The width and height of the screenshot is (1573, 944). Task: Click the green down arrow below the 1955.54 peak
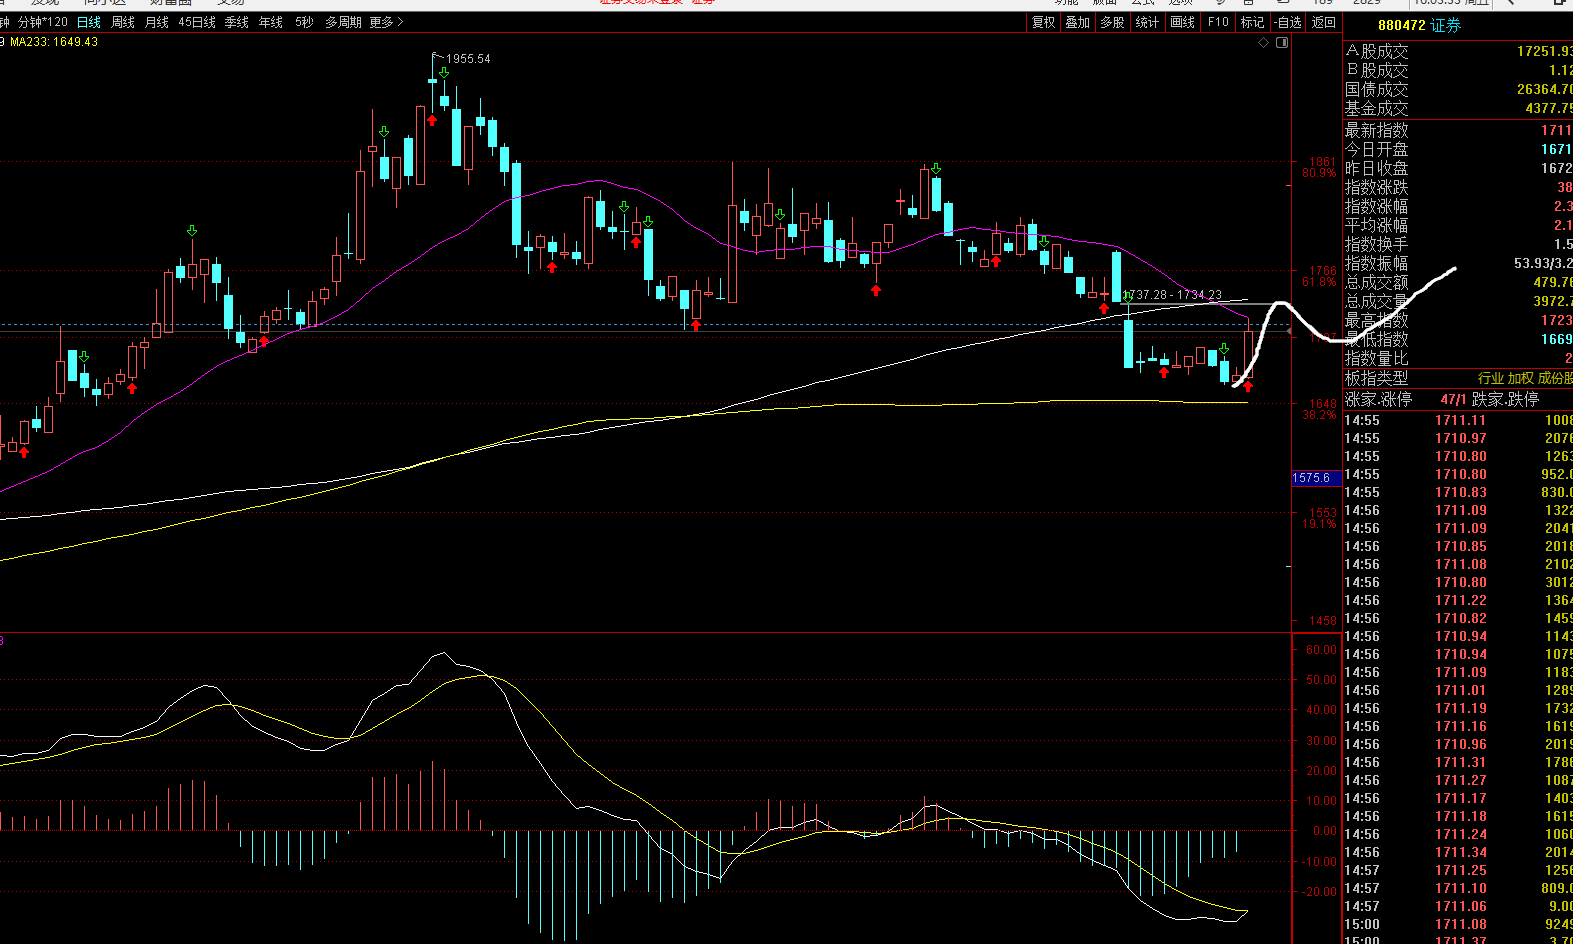(443, 73)
